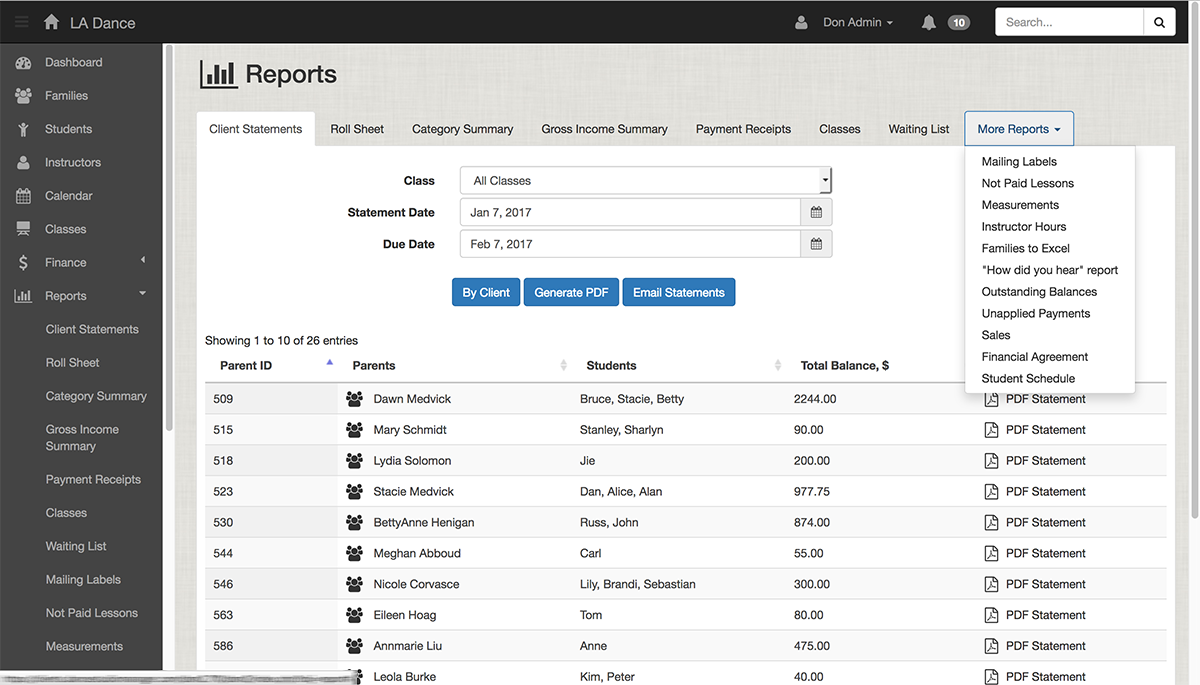Screen dimensions: 1200x685
Task: Open calendar picker for Due Date
Action: click(x=816, y=244)
